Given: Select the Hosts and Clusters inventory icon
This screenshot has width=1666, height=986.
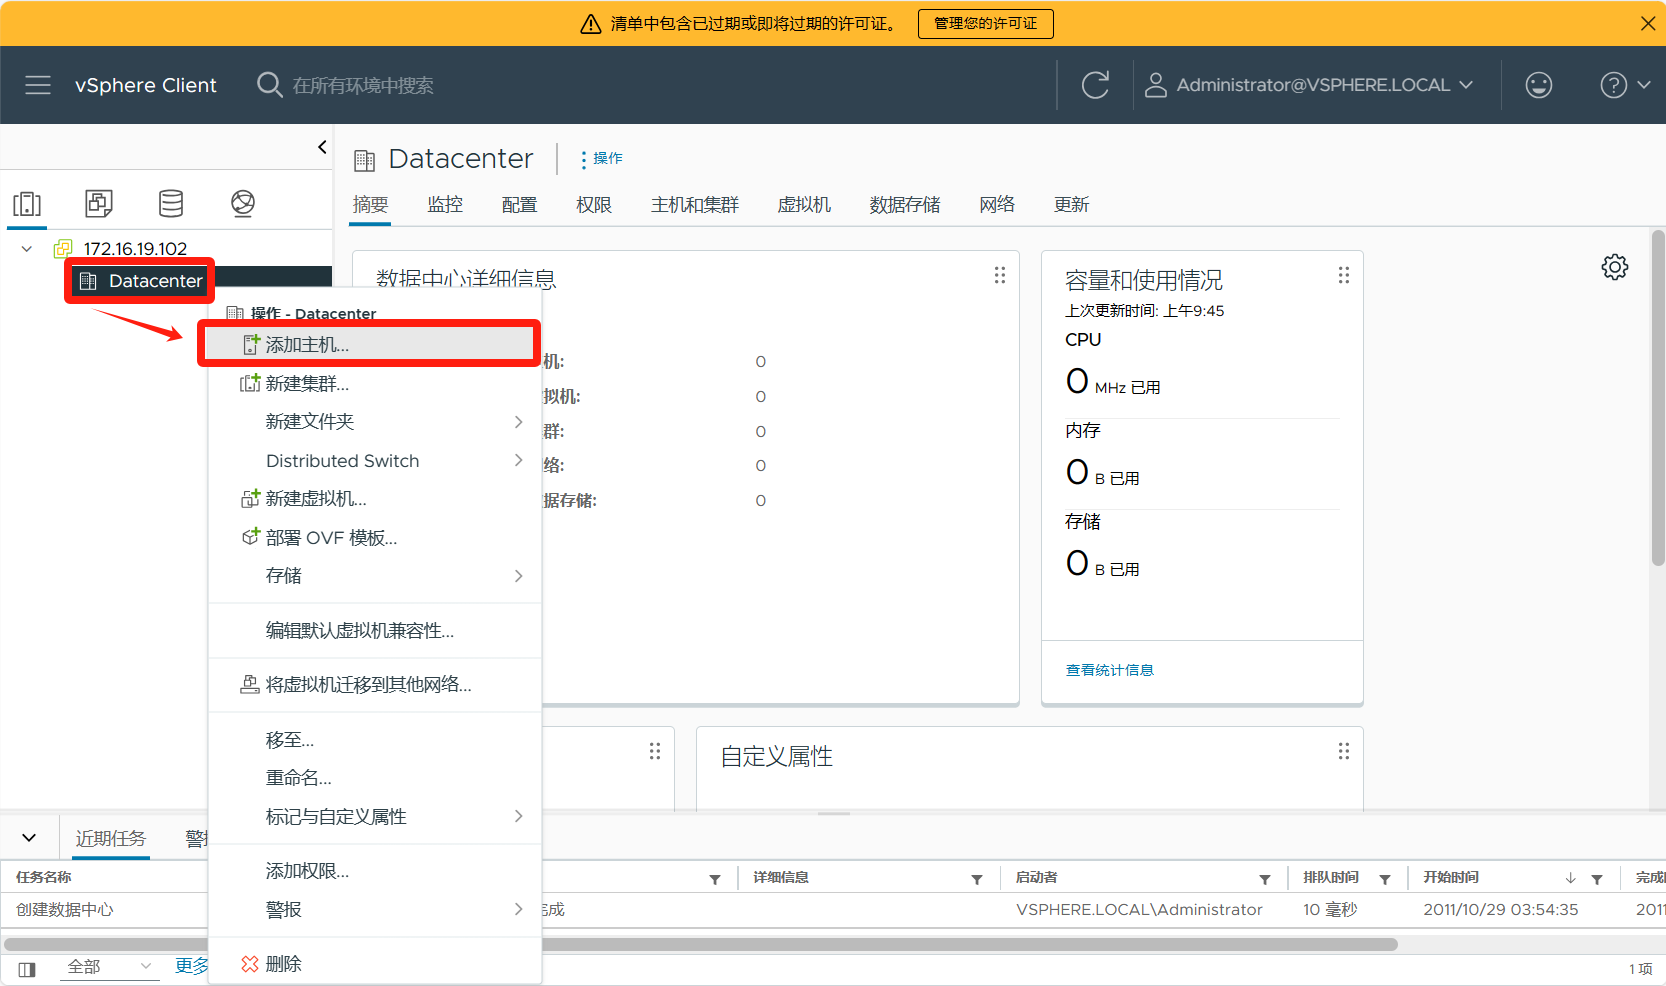Looking at the screenshot, I should tap(27, 204).
